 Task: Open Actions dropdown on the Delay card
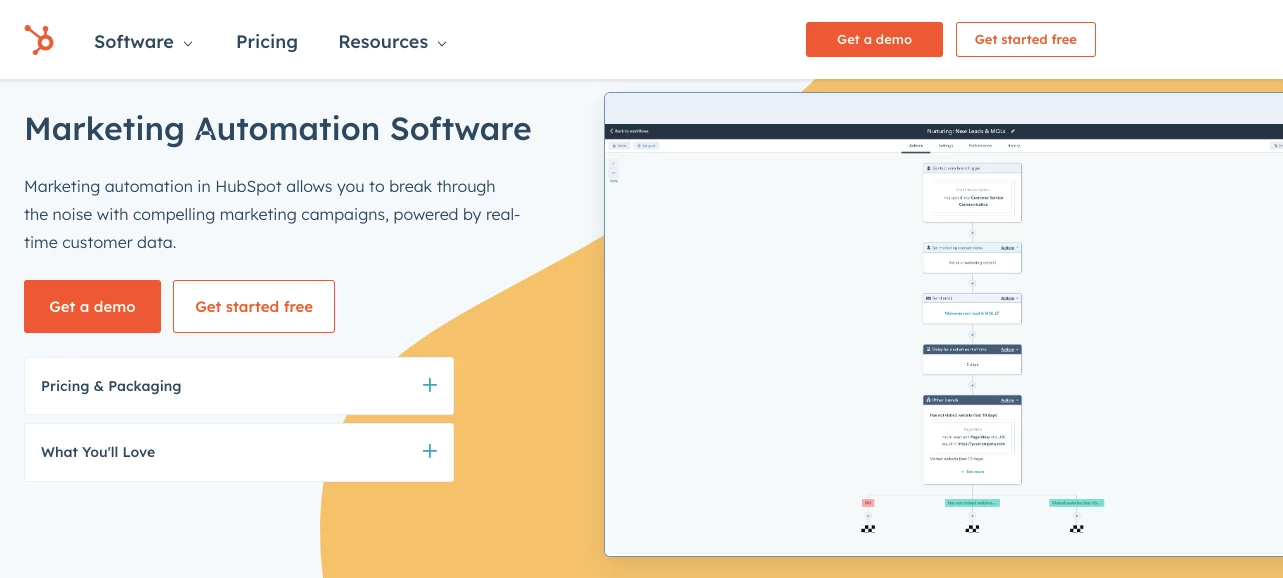(1009, 350)
